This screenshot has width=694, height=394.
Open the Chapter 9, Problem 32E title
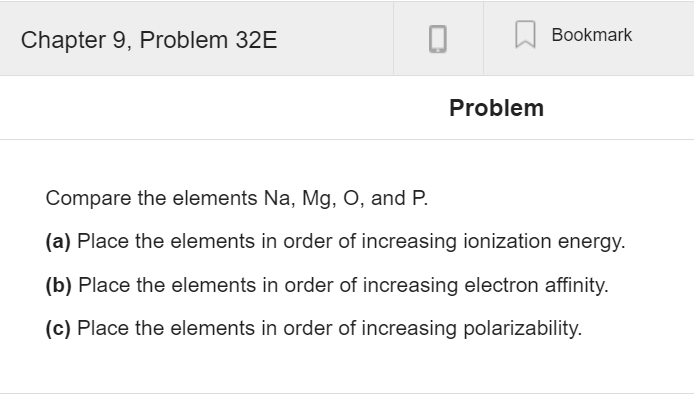coord(149,40)
